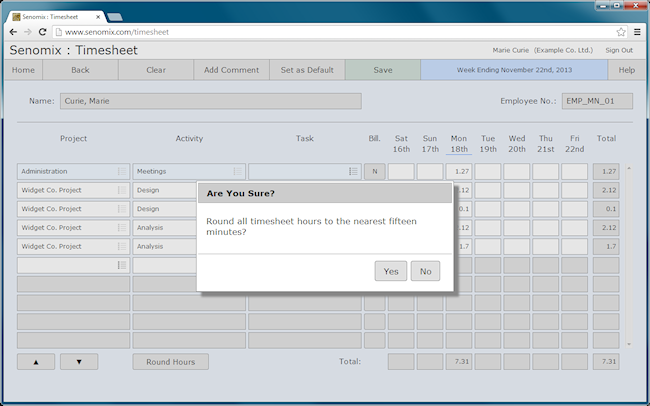650x406 pixels.
Task: Select the Senomix : Timesheet browser tab
Action: (x=55, y=17)
